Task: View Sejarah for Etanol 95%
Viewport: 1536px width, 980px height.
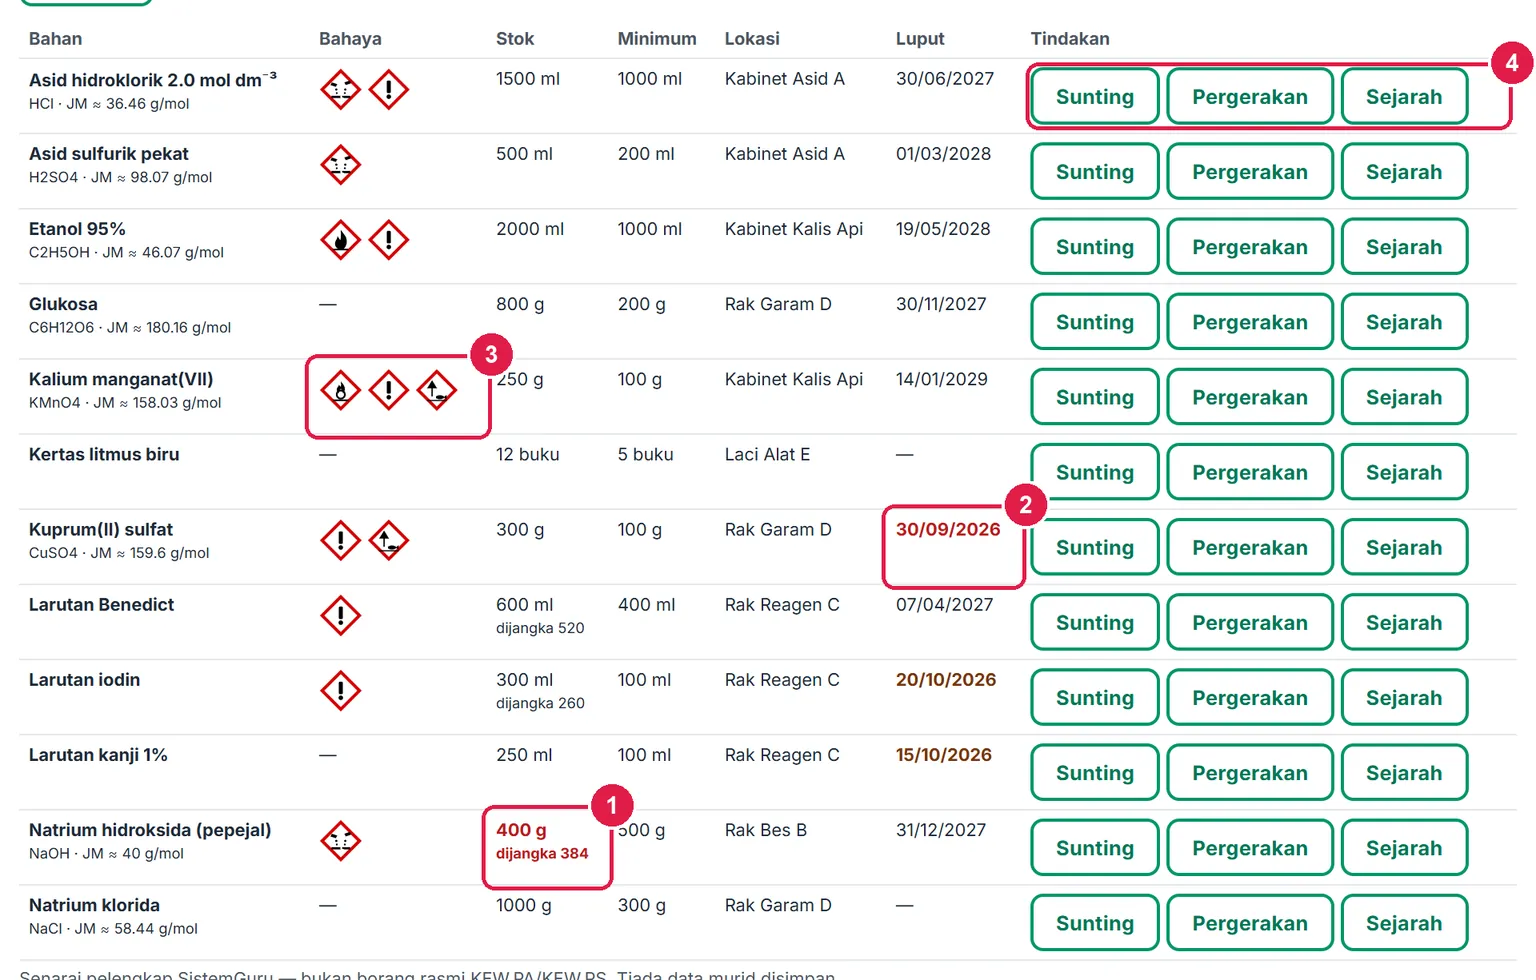Action: [1404, 247]
